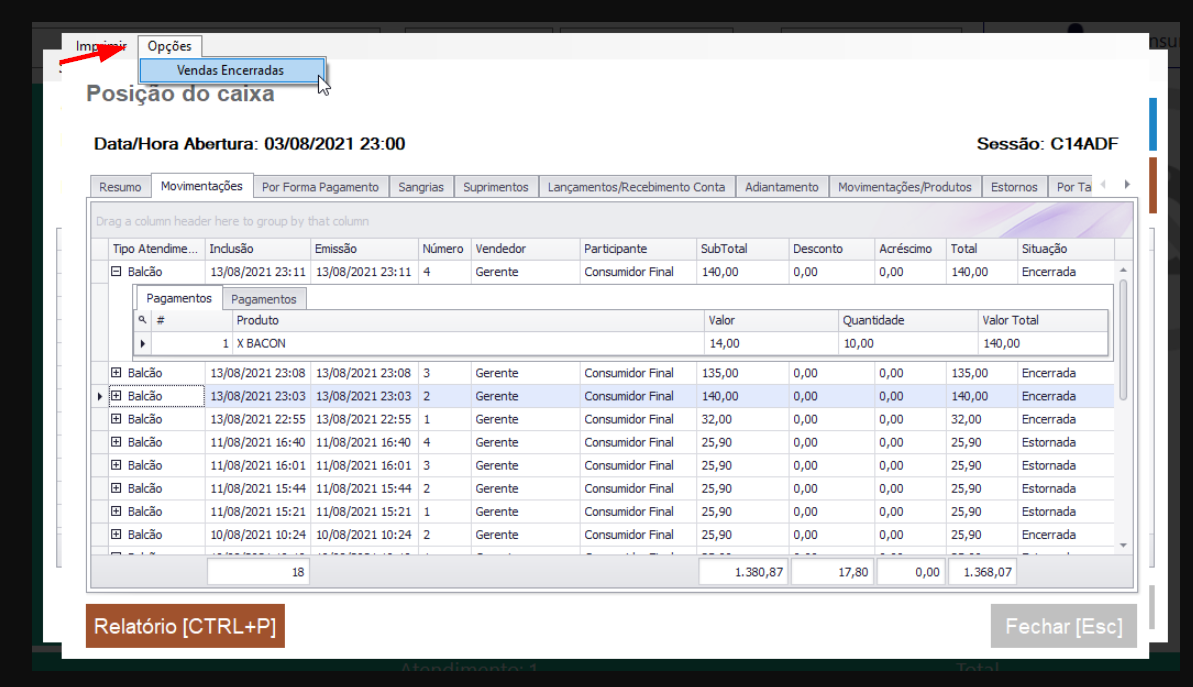The image size is (1193, 687).
Task: Sort by Inclusão column header
Action: 257,249
